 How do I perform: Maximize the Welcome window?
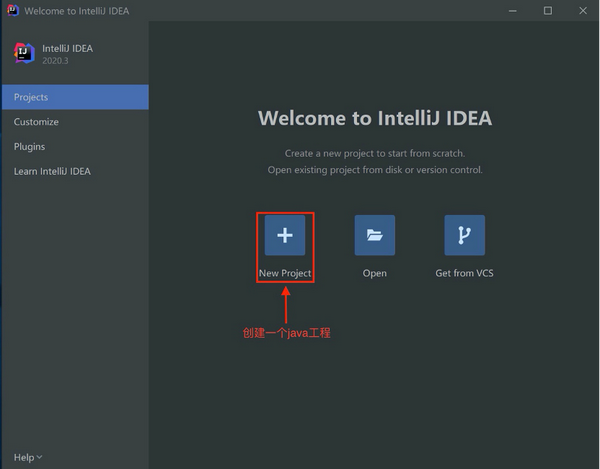548,11
